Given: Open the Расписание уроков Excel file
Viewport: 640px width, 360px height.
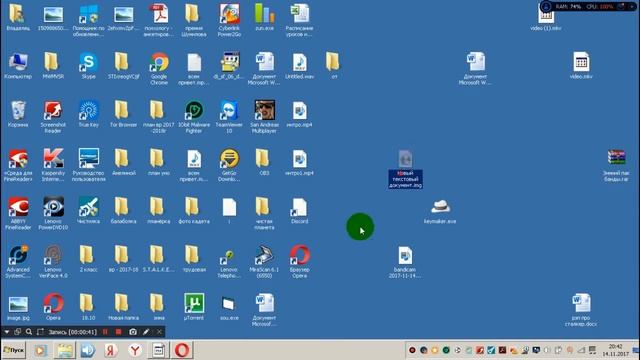Looking at the screenshot, I should click(x=299, y=20).
